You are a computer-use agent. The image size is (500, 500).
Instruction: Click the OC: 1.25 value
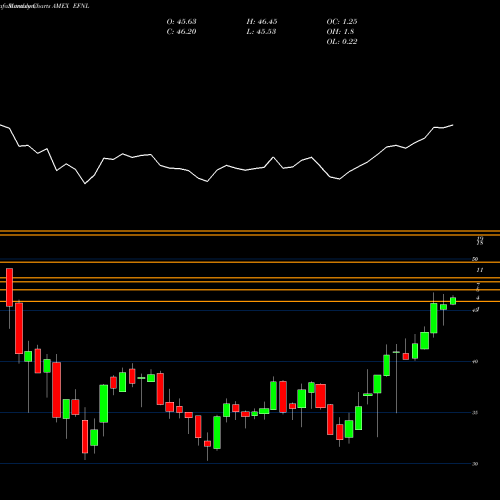pyautogui.click(x=342, y=22)
